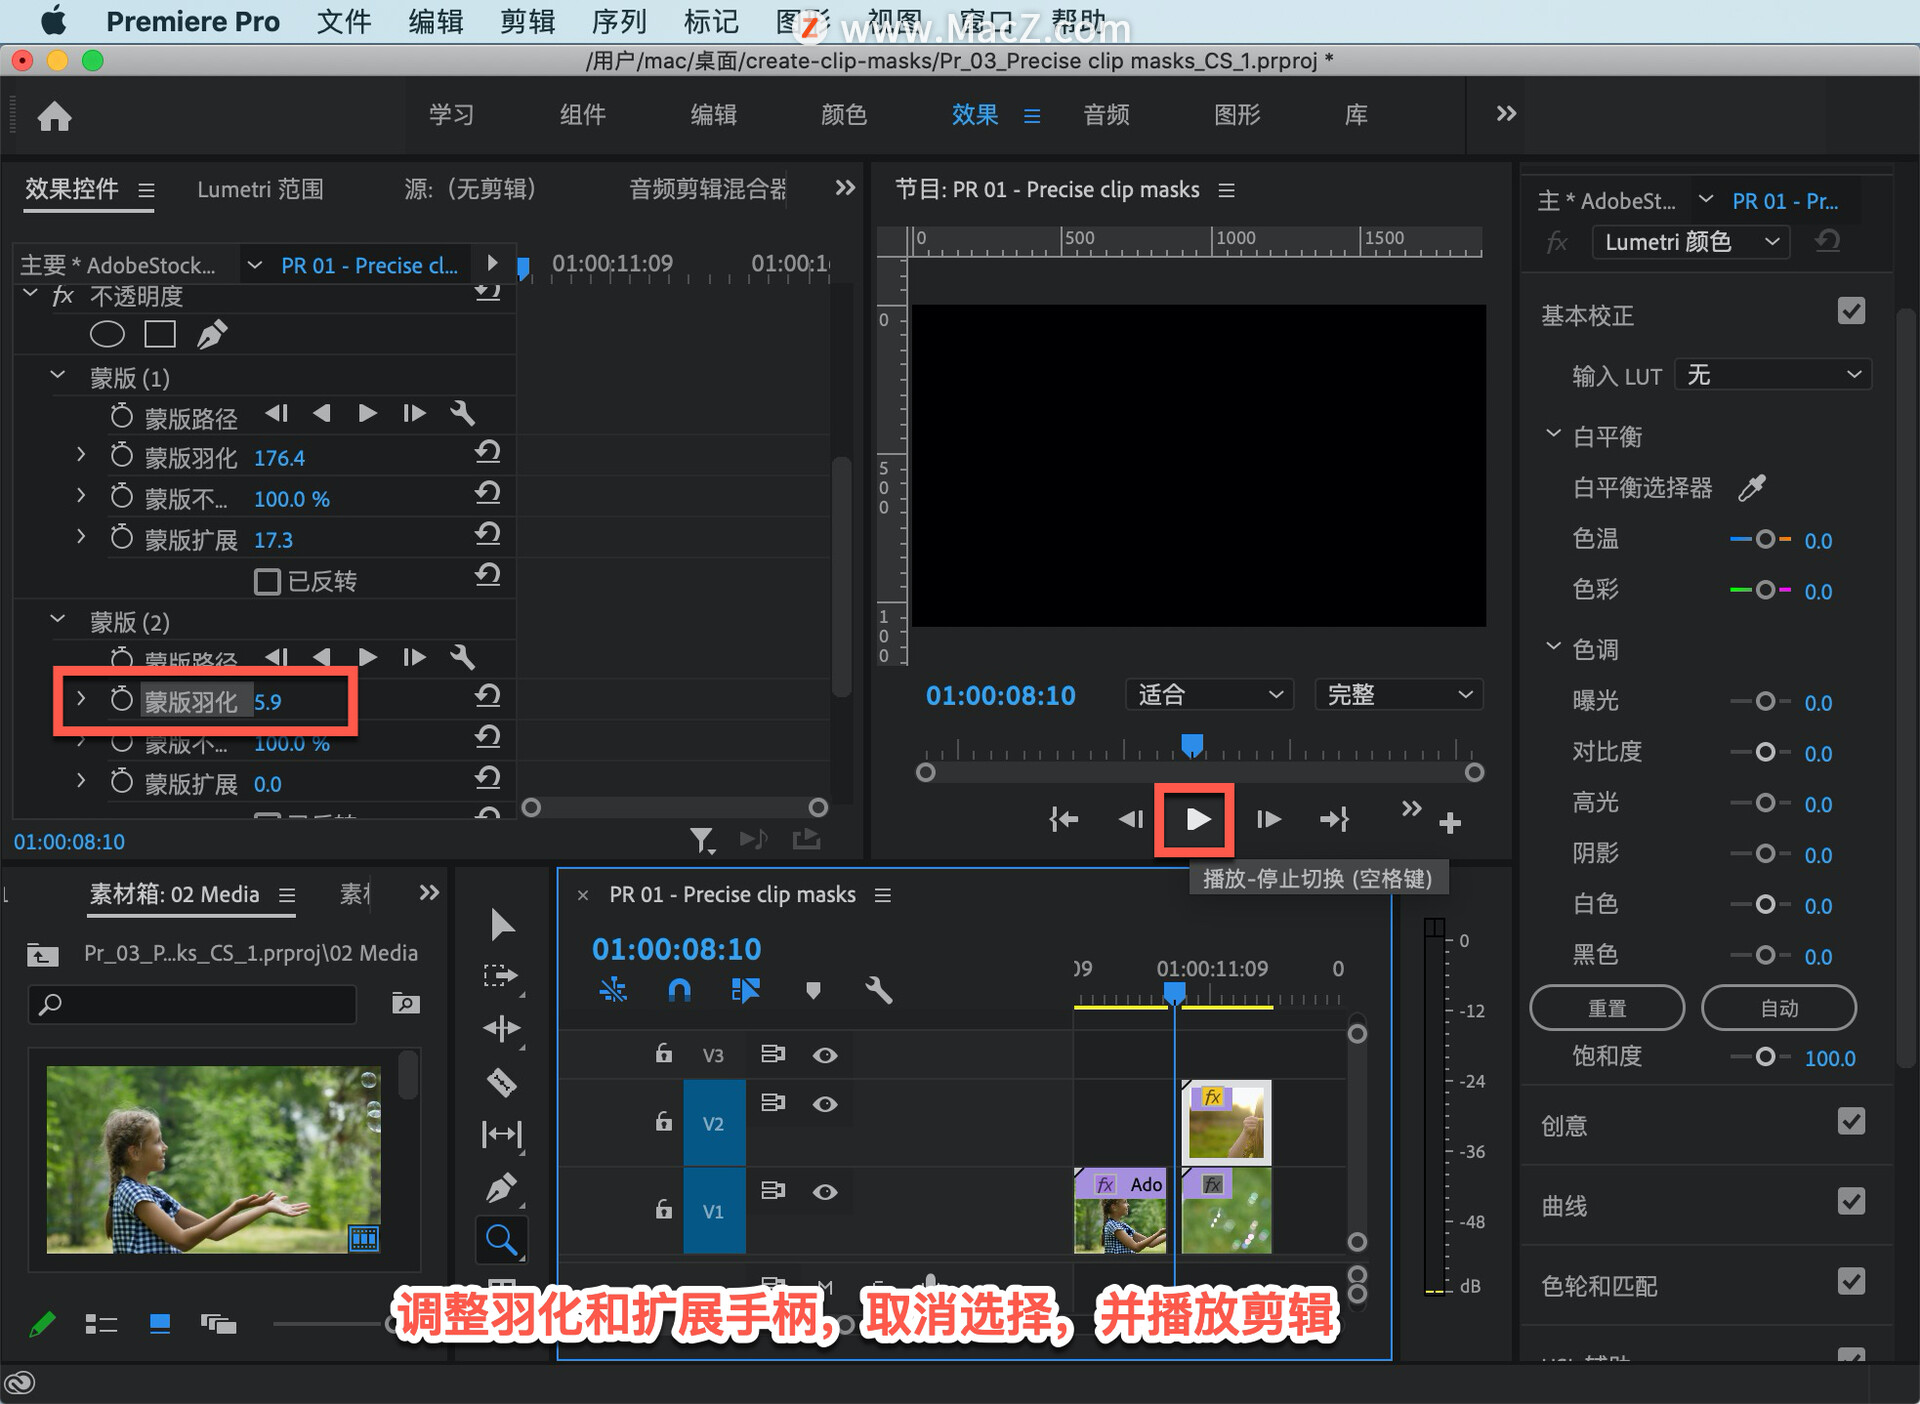Toggle 色轮和匹配 section checkbox
Image resolution: width=1920 pixels, height=1404 pixels.
pos(1851,1281)
